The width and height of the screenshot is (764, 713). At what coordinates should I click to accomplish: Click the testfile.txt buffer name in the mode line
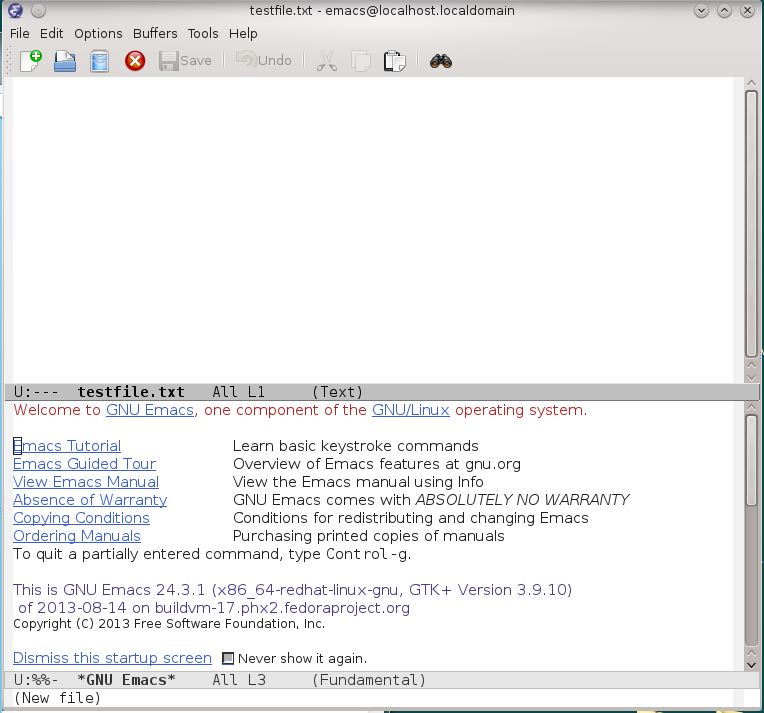pos(131,392)
